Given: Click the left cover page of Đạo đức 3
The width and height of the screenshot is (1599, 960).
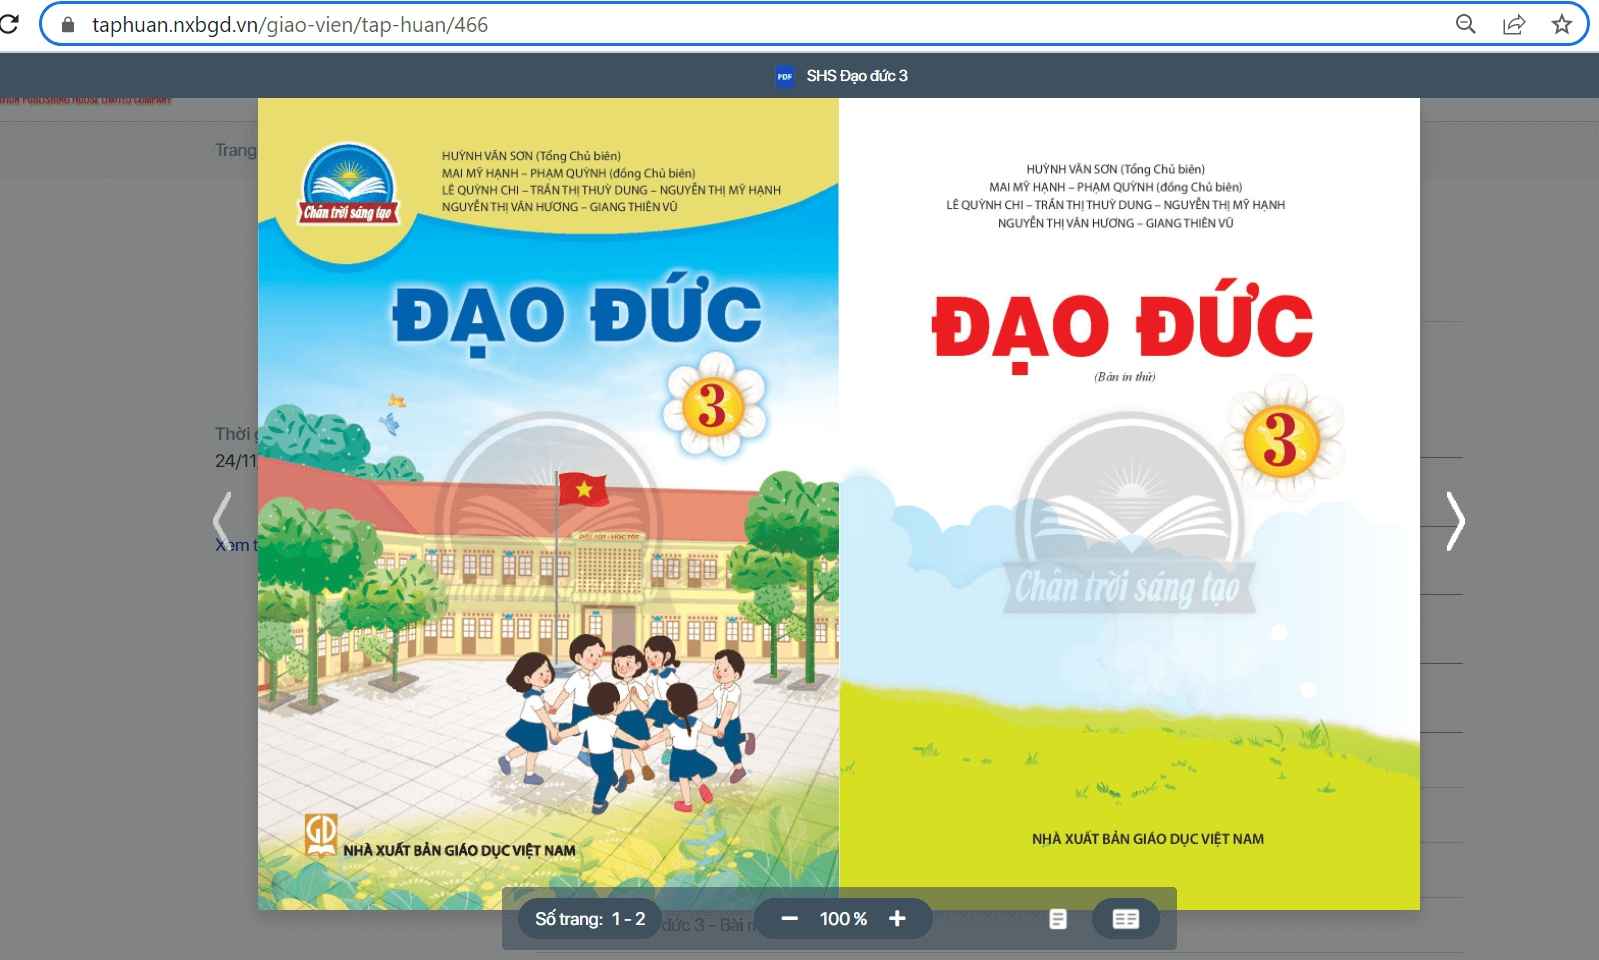Looking at the screenshot, I should (x=548, y=503).
